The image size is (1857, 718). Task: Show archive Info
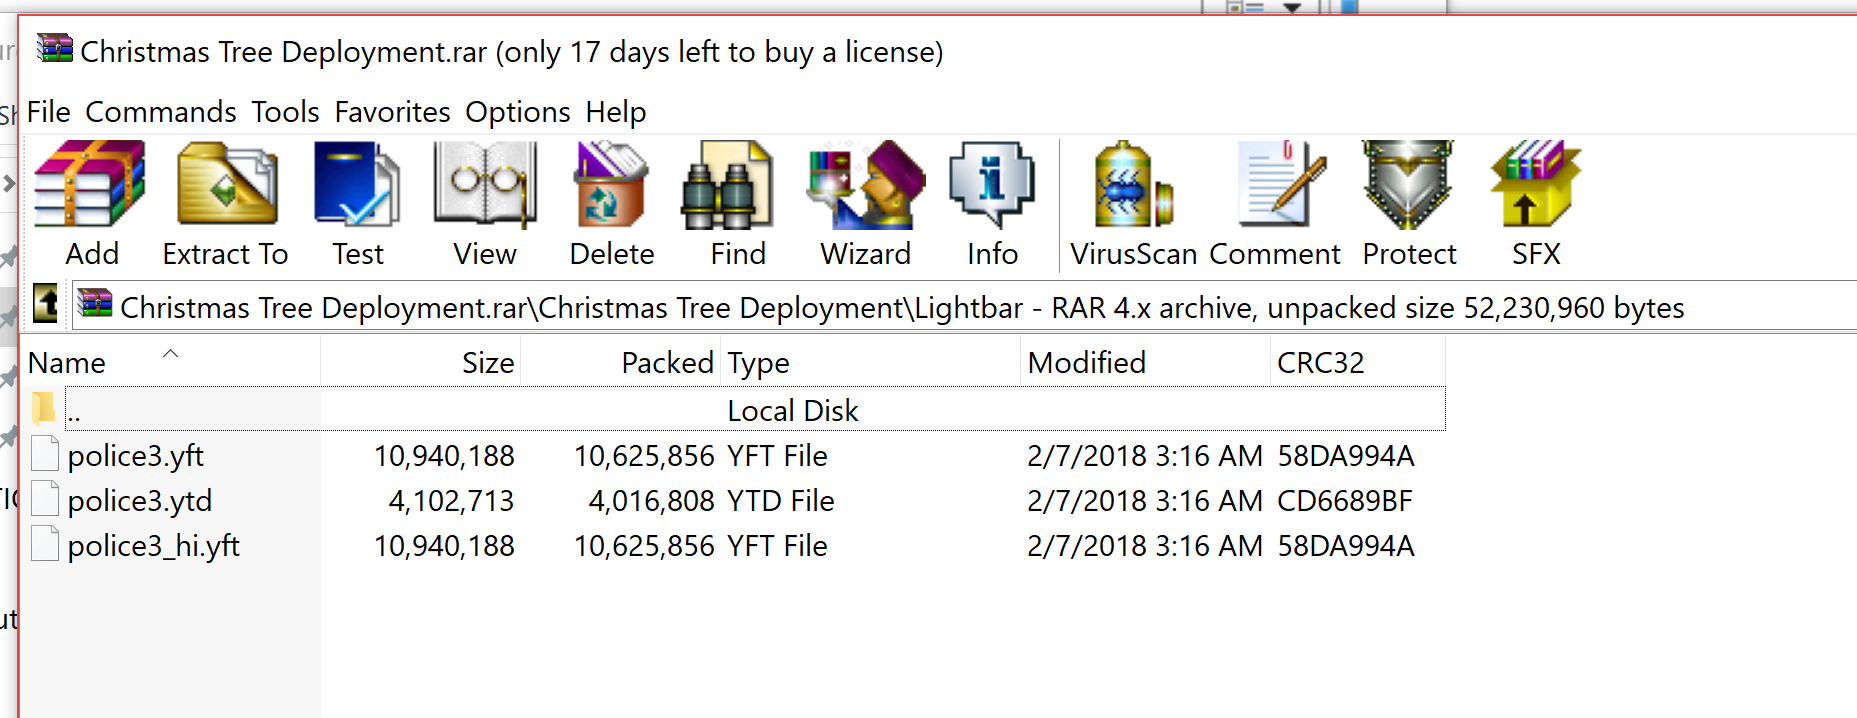coord(992,204)
